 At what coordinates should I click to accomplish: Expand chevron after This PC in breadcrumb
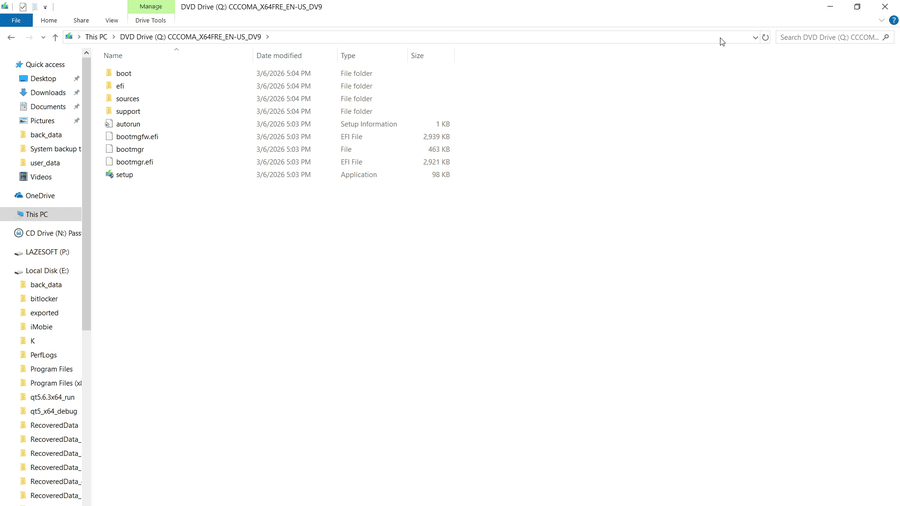114,37
